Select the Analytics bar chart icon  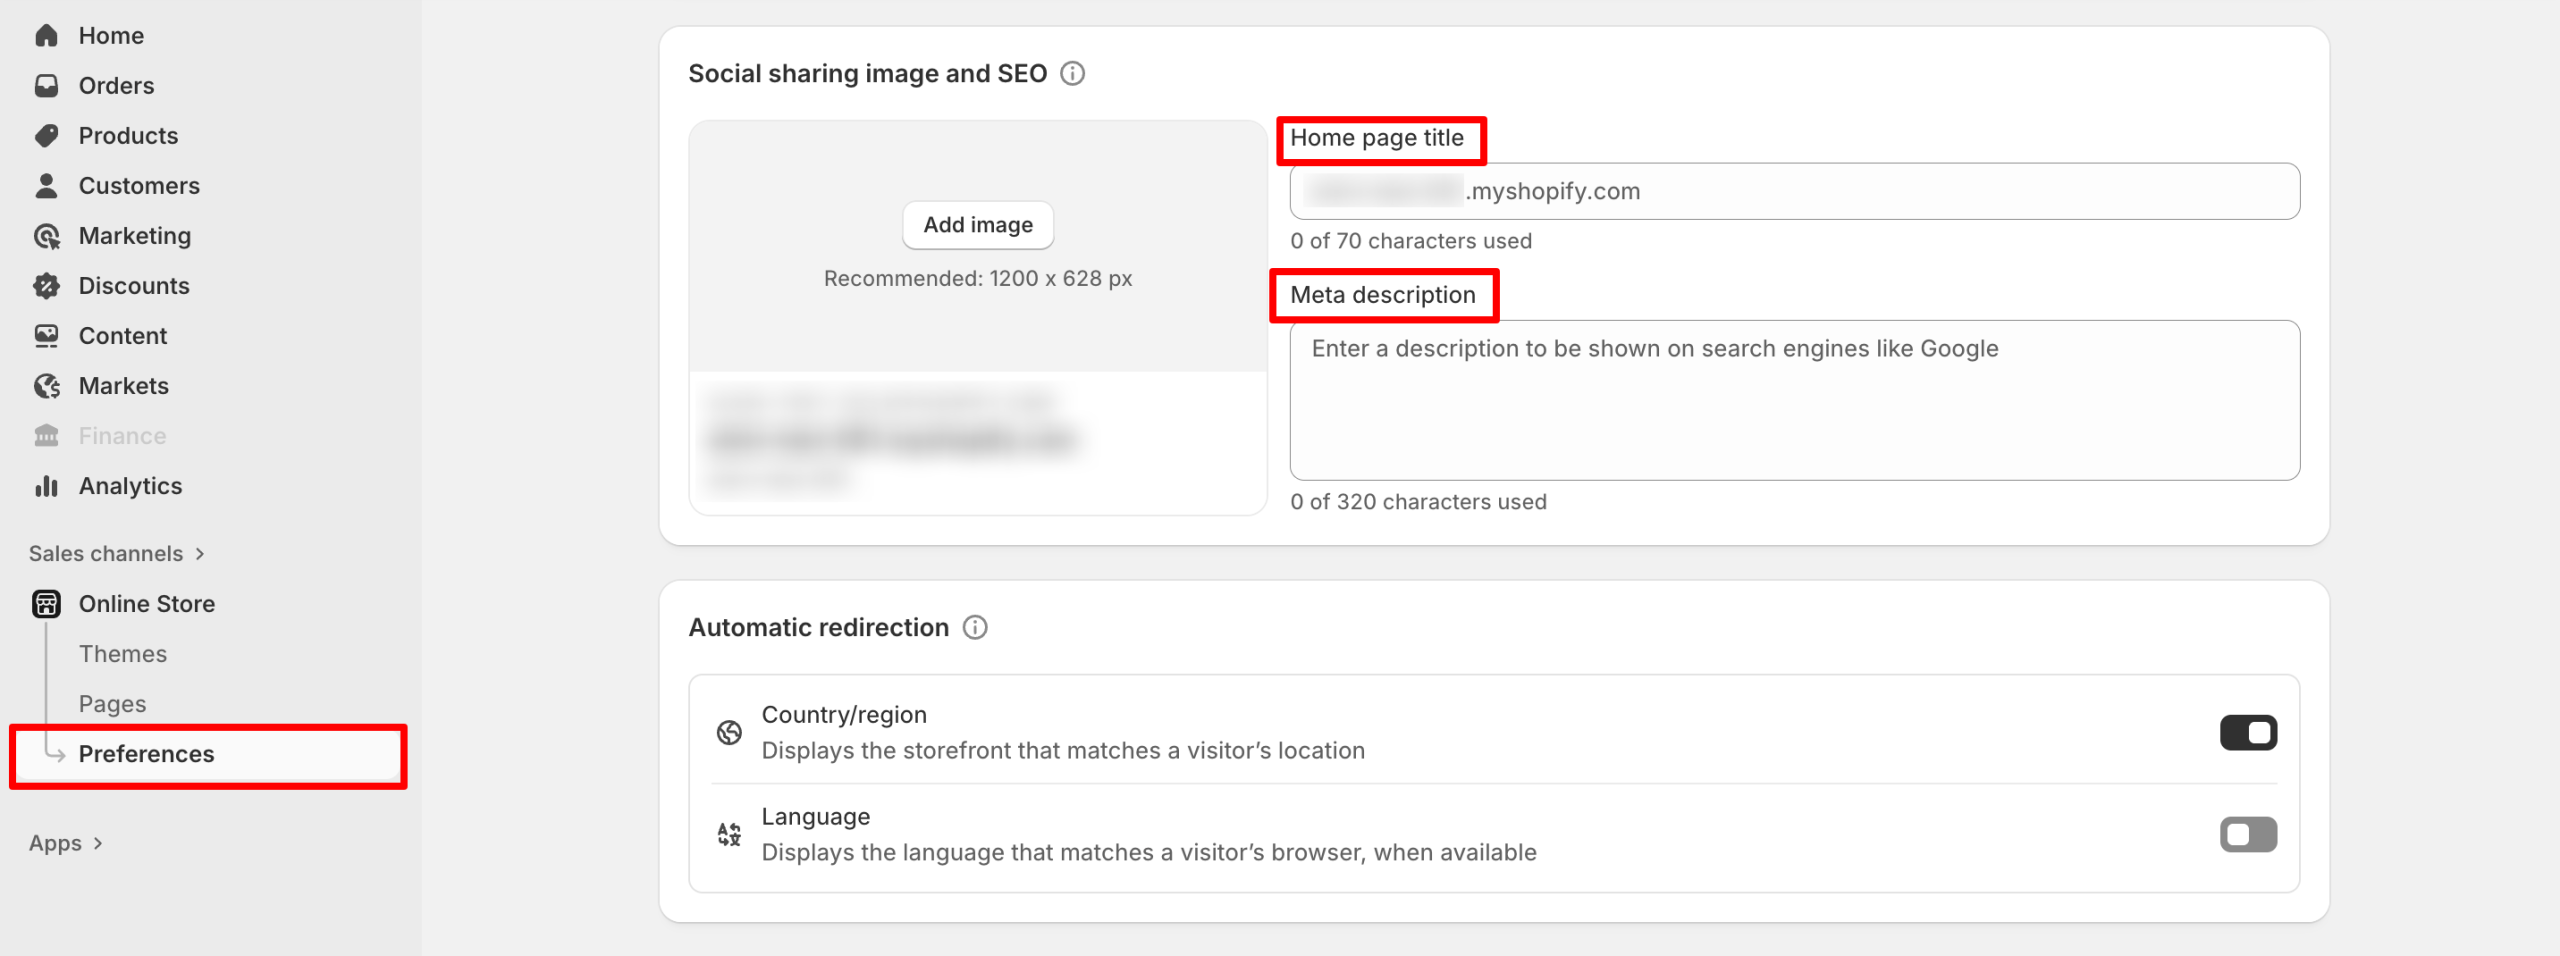pos(47,486)
